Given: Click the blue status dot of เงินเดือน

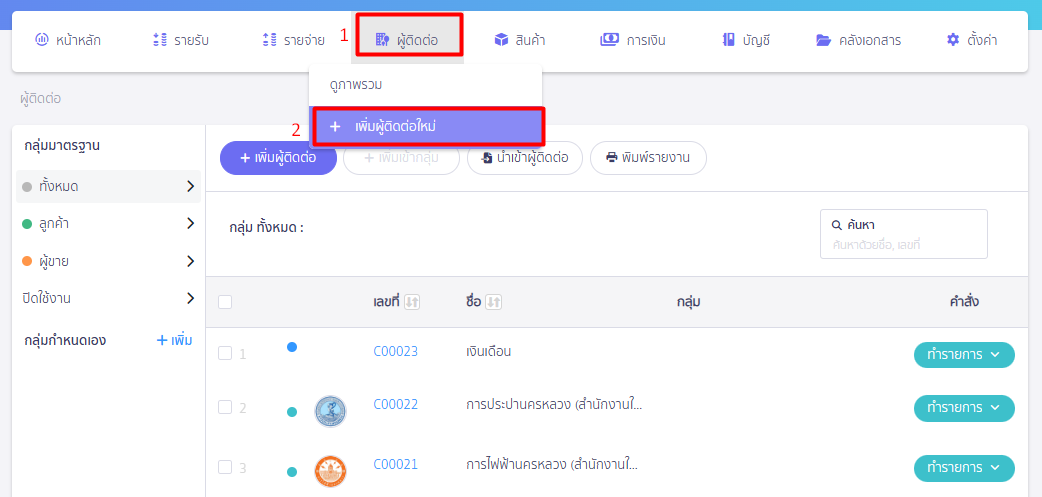Looking at the screenshot, I should tap(292, 347).
